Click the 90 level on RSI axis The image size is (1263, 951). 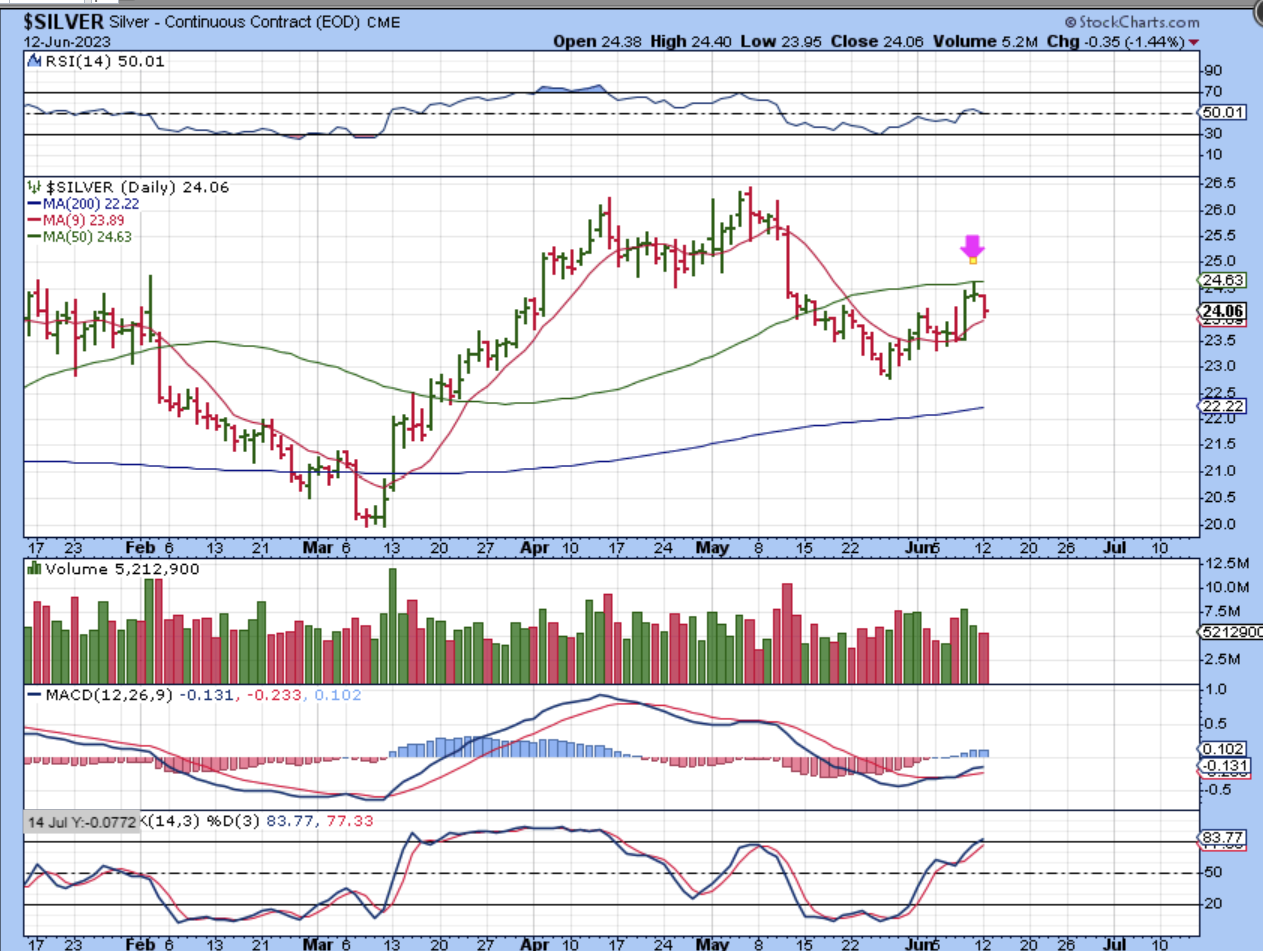click(1215, 71)
